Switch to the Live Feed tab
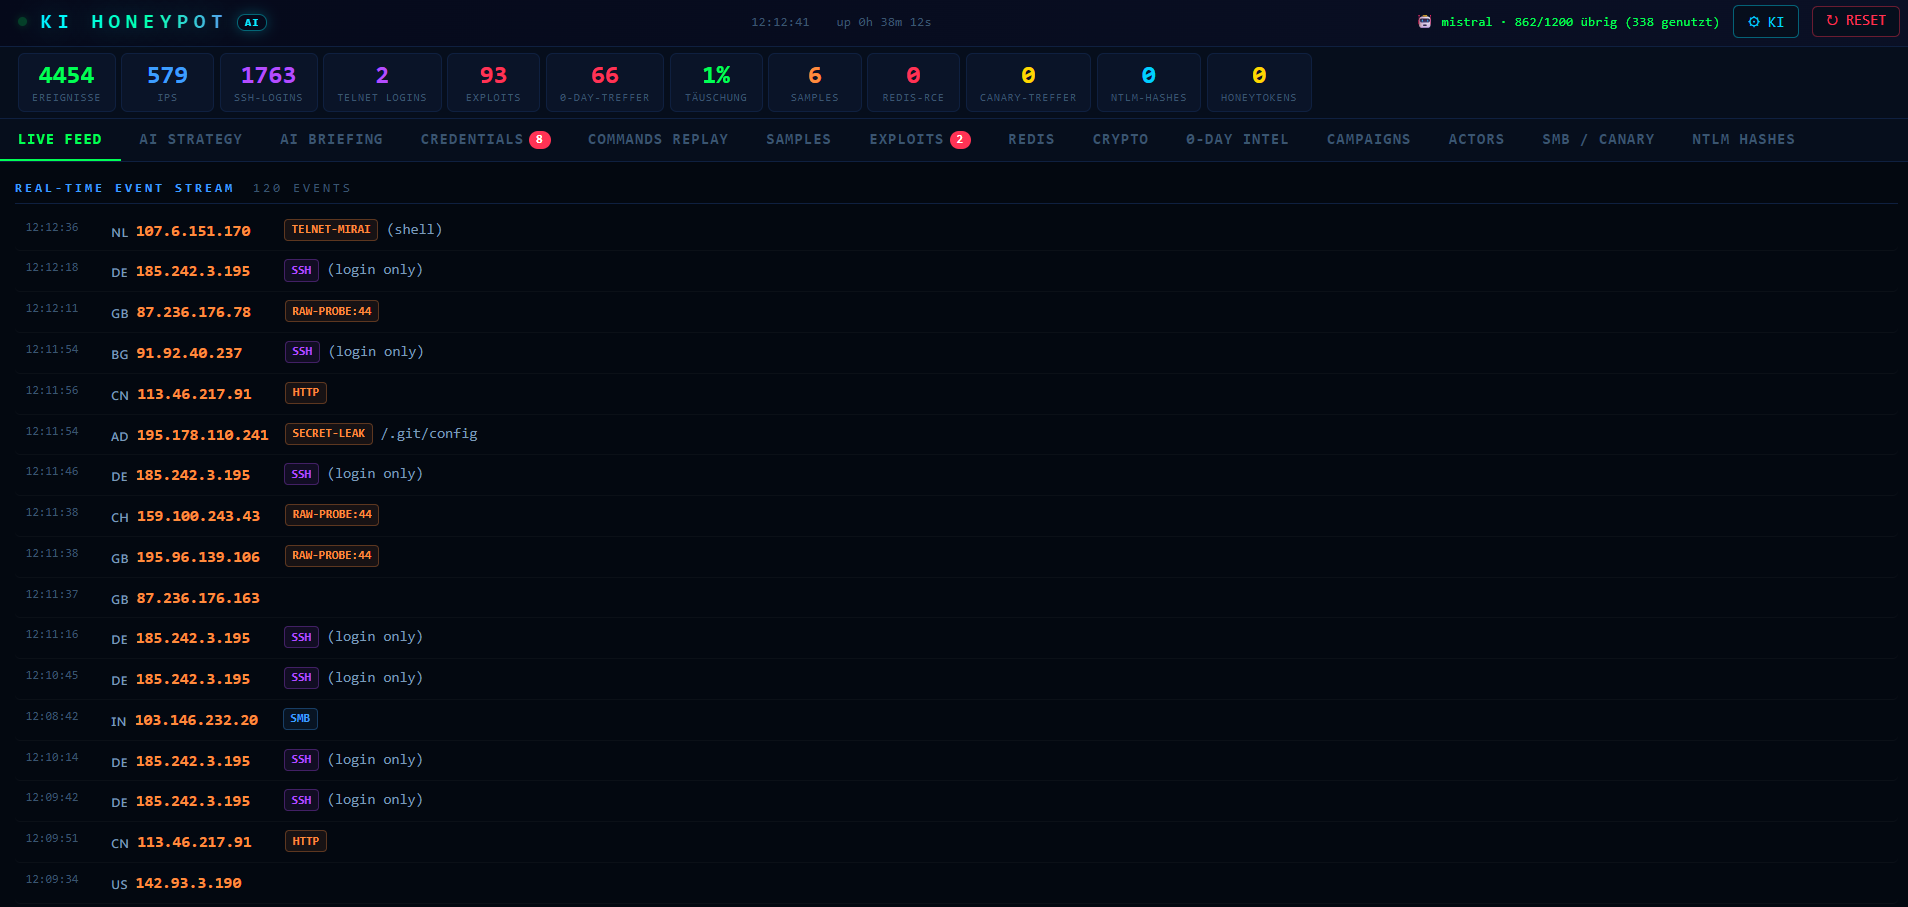 point(60,139)
